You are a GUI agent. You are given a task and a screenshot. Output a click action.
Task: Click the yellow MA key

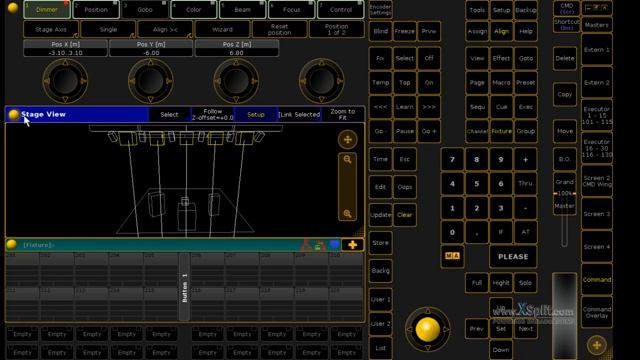(x=452, y=256)
